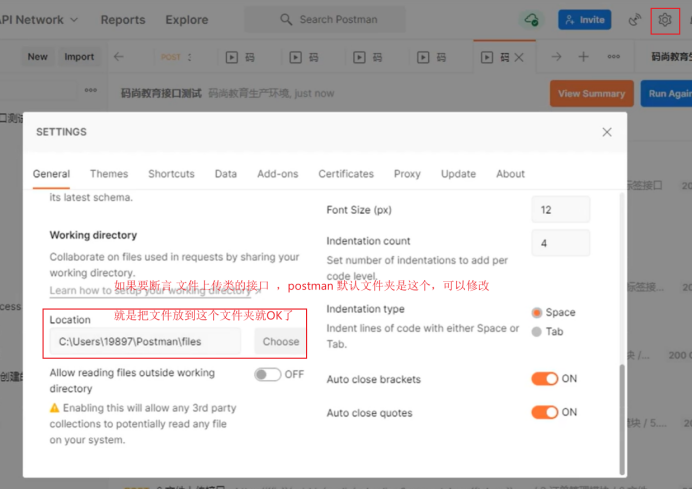Click the Search Postman field
This screenshot has height=490, width=692.
tap(325, 19)
